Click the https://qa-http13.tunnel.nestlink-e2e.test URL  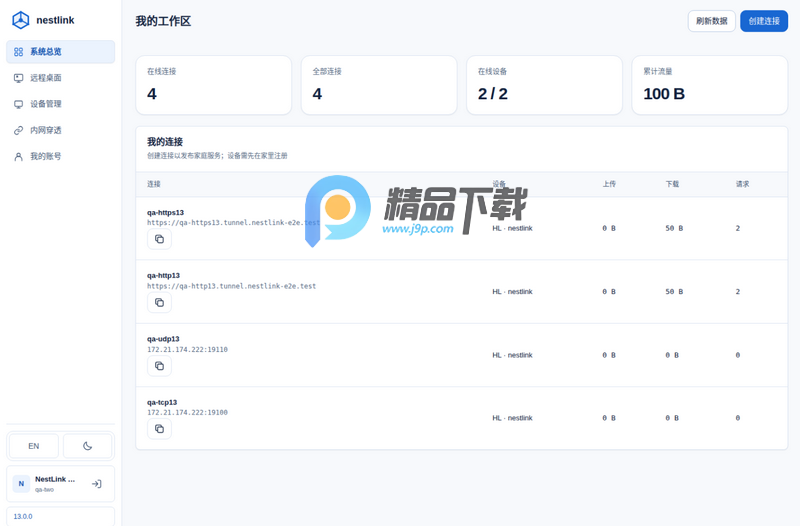point(232,286)
